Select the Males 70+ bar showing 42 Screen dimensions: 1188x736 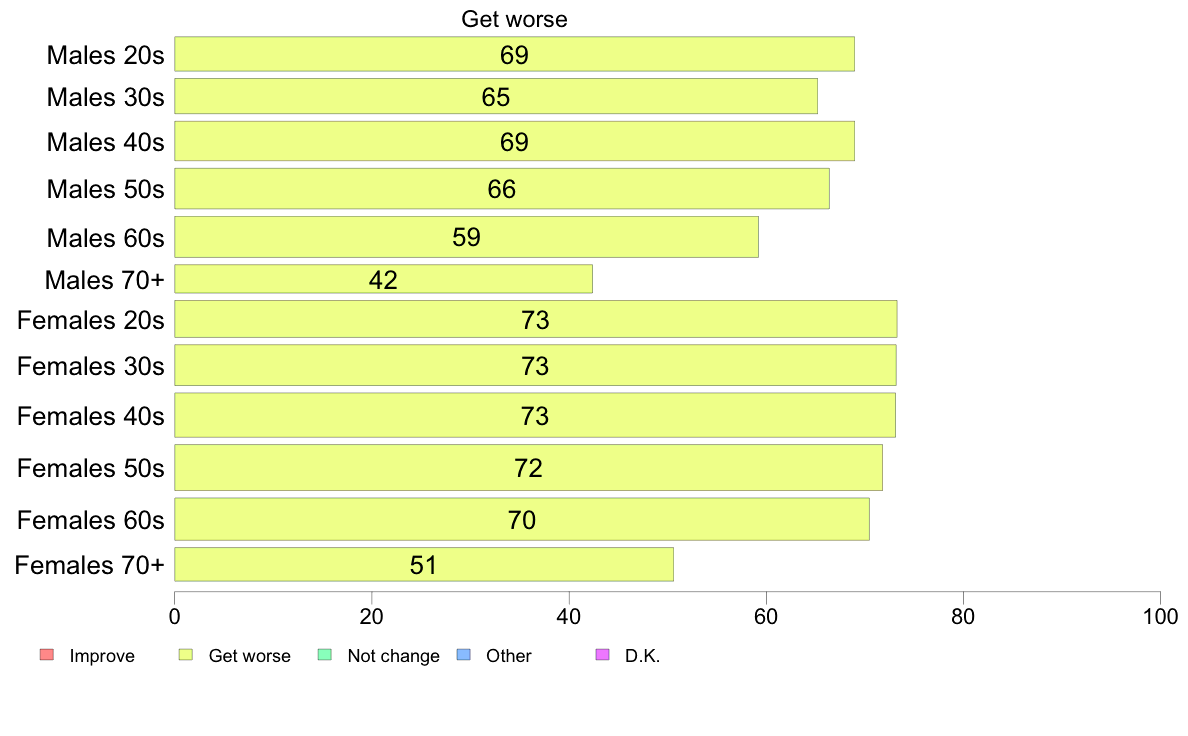pyautogui.click(x=383, y=279)
